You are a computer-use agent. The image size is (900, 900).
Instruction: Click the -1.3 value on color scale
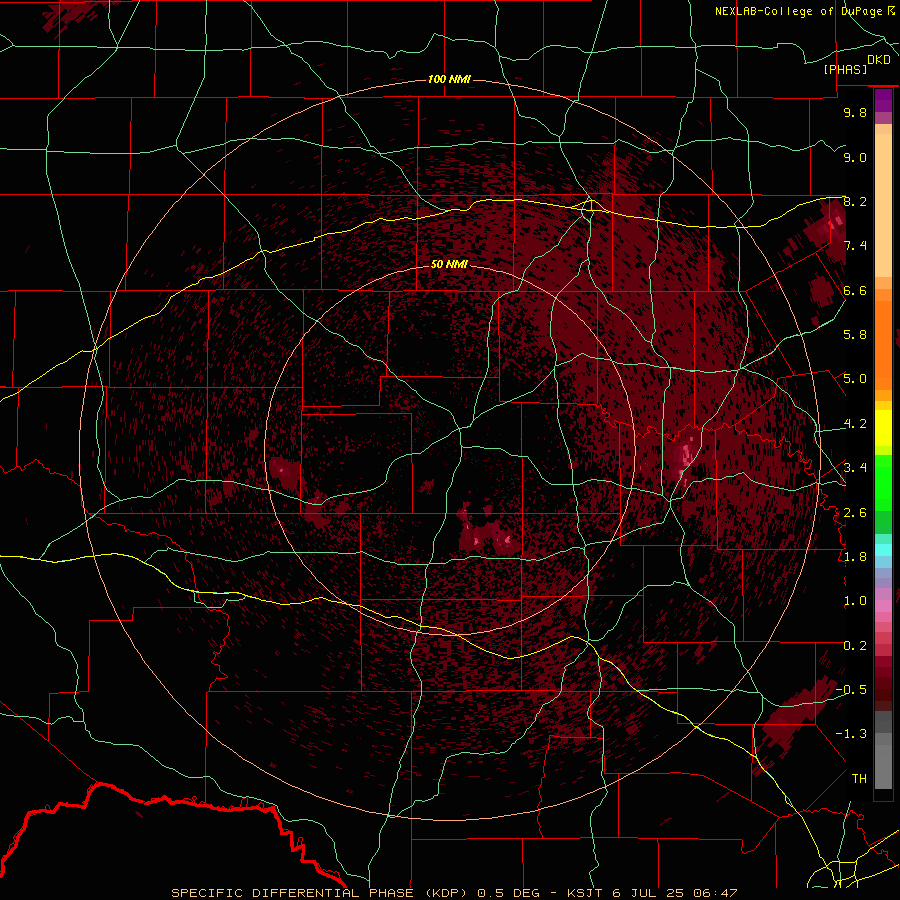851,734
